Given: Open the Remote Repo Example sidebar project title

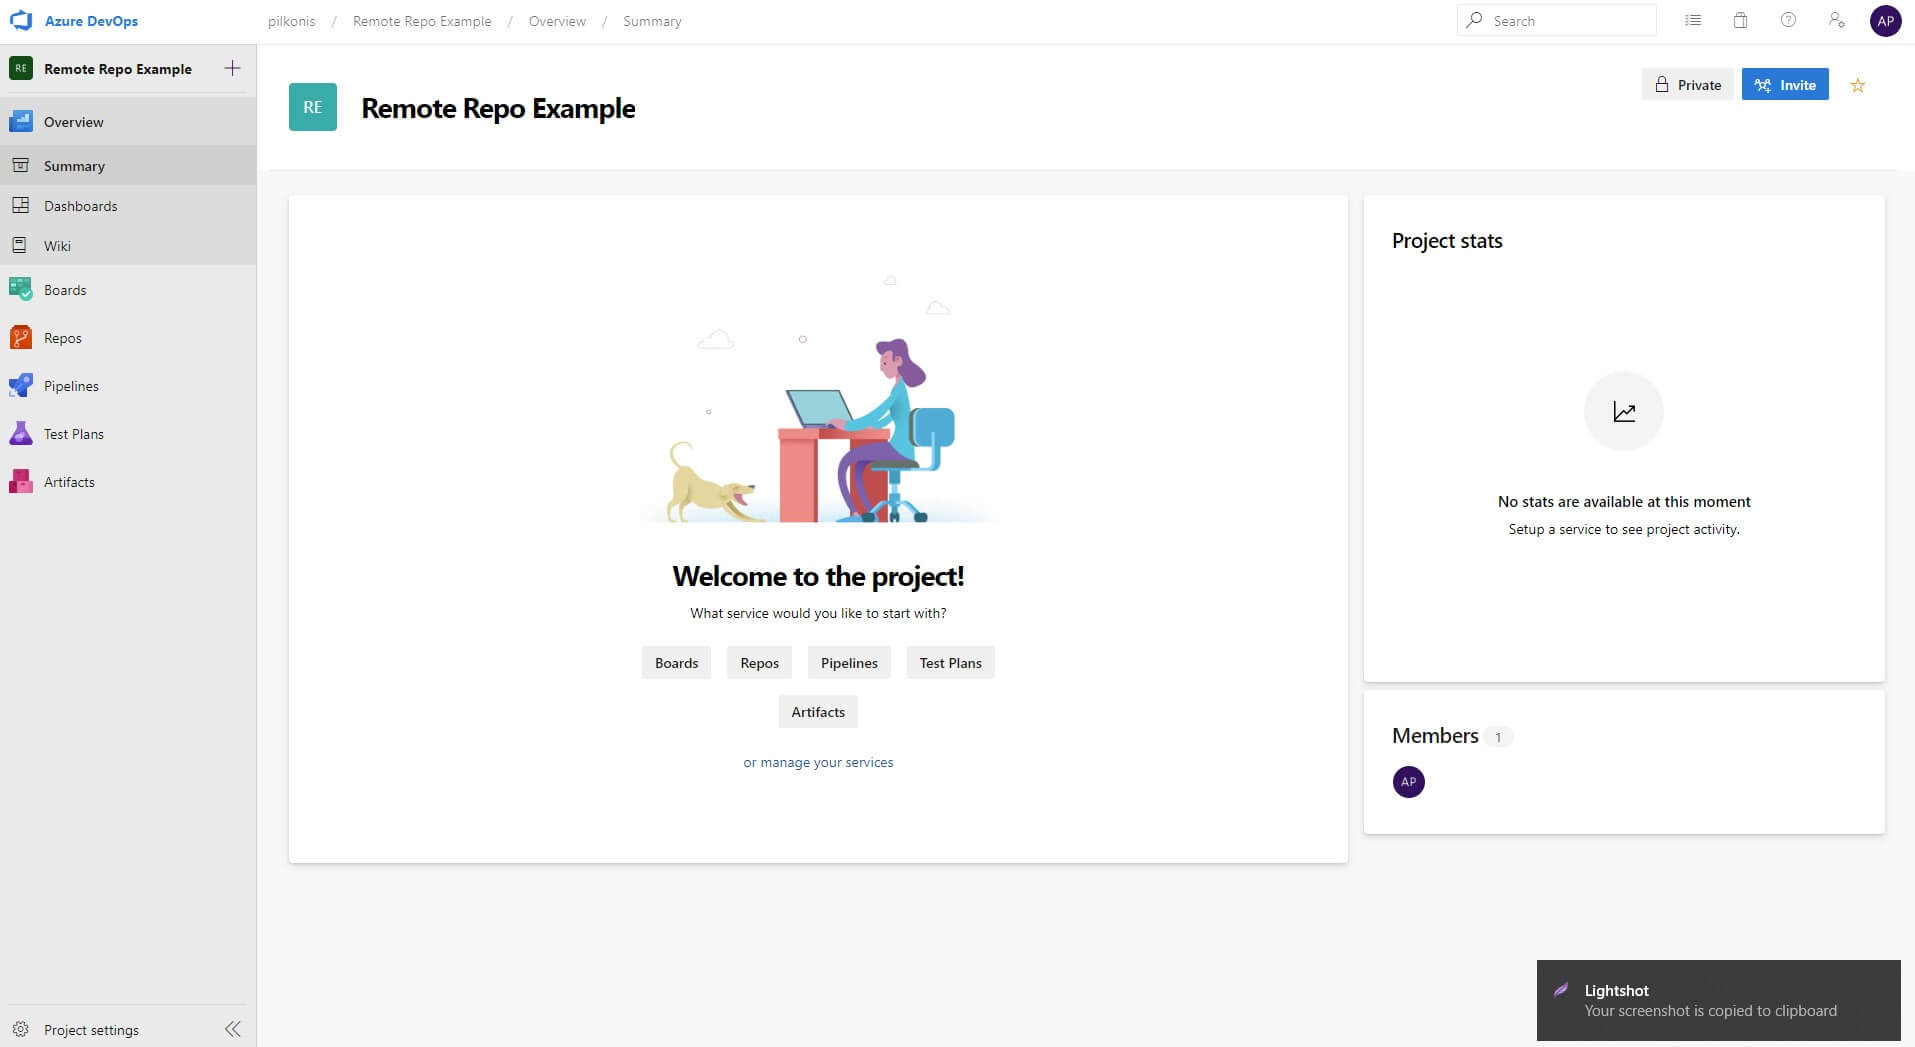Looking at the screenshot, I should point(118,69).
